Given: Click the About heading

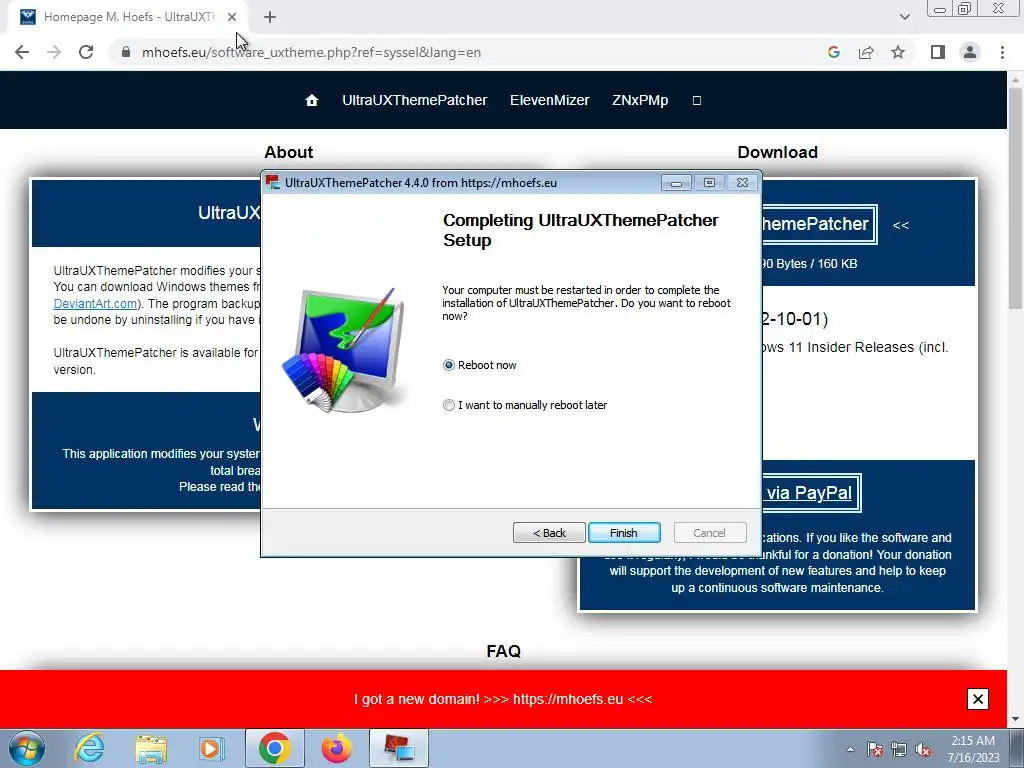Looking at the screenshot, I should [289, 152].
